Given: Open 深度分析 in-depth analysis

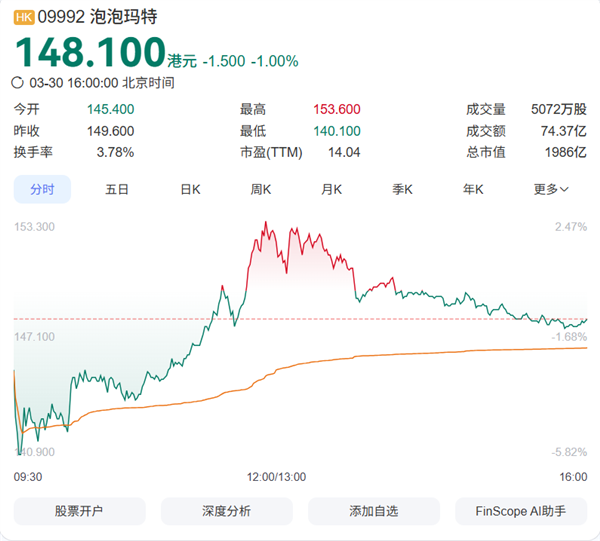Looking at the screenshot, I should coord(226,511).
